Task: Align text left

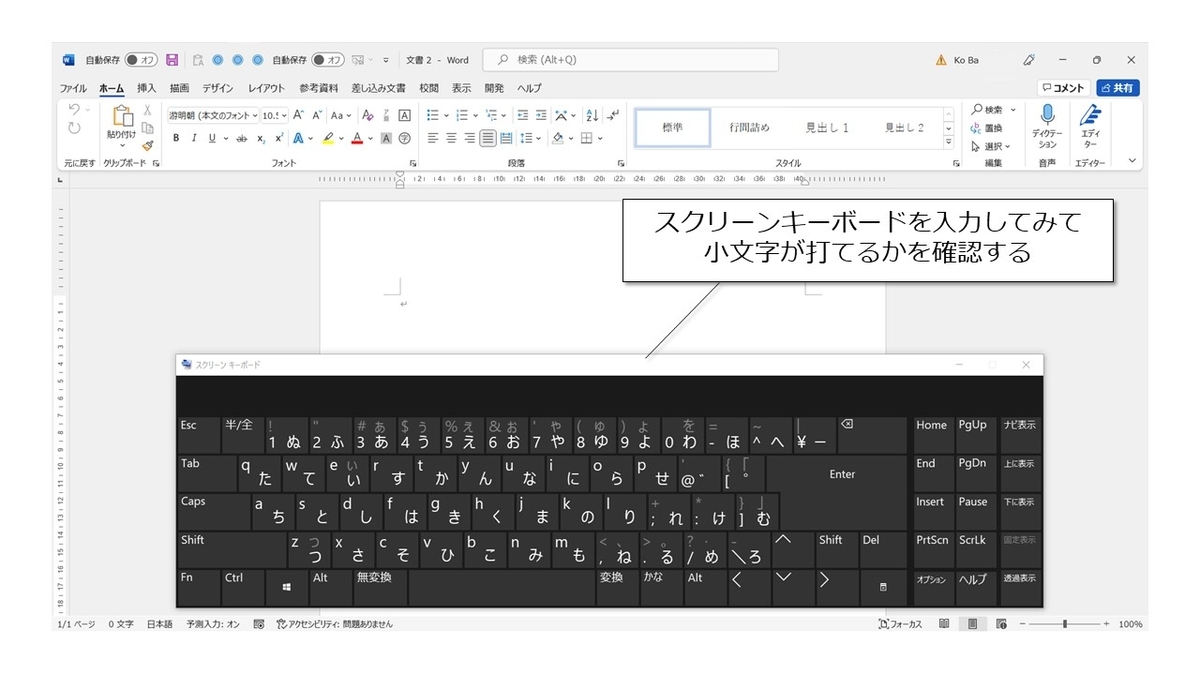Action: pos(433,138)
